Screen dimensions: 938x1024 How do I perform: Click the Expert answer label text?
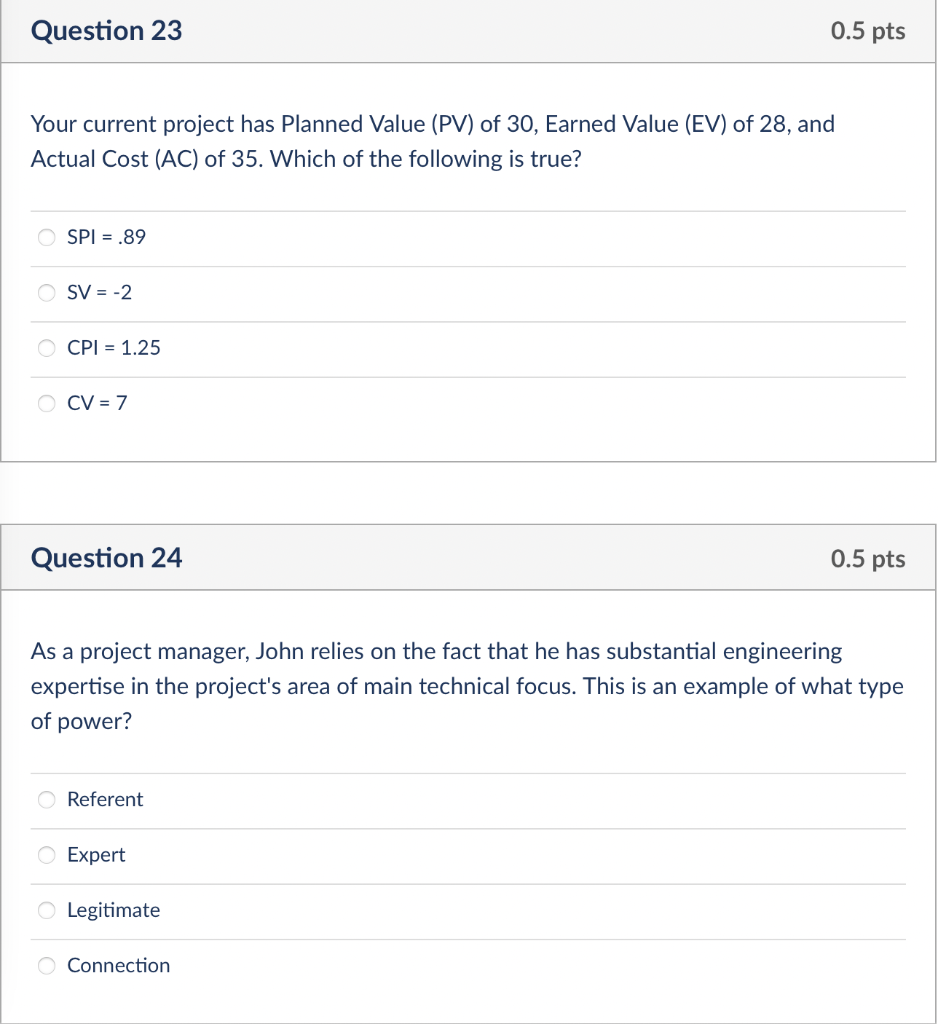click(96, 855)
